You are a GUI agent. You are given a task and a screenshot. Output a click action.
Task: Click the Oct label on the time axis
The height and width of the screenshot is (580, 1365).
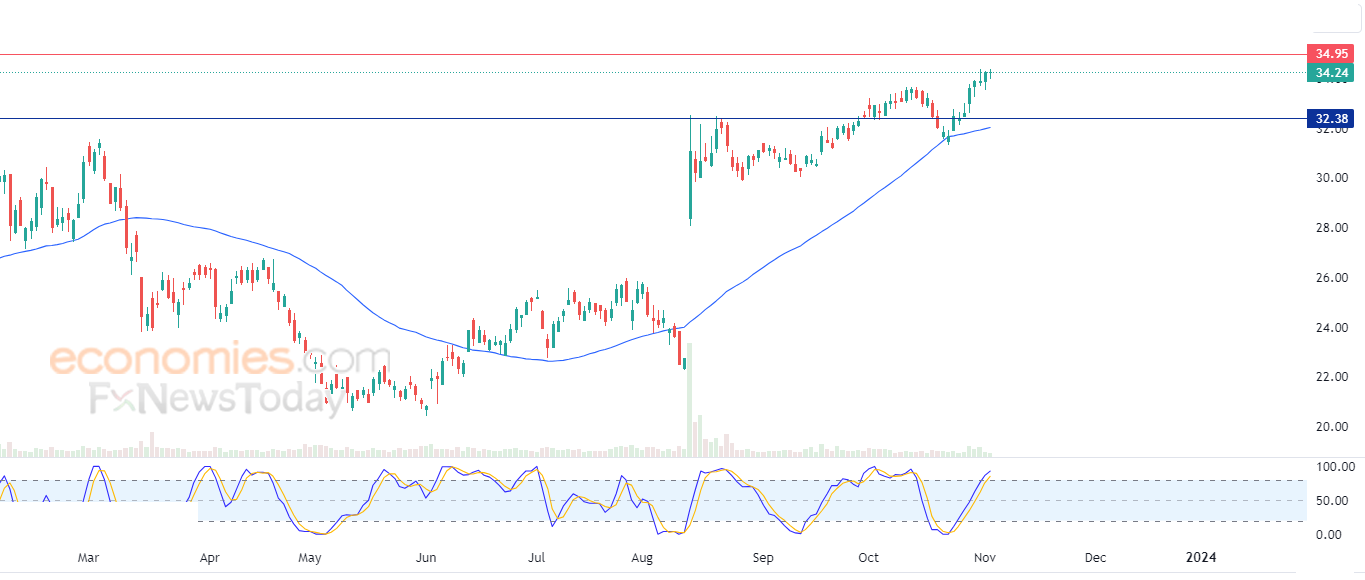coord(868,557)
